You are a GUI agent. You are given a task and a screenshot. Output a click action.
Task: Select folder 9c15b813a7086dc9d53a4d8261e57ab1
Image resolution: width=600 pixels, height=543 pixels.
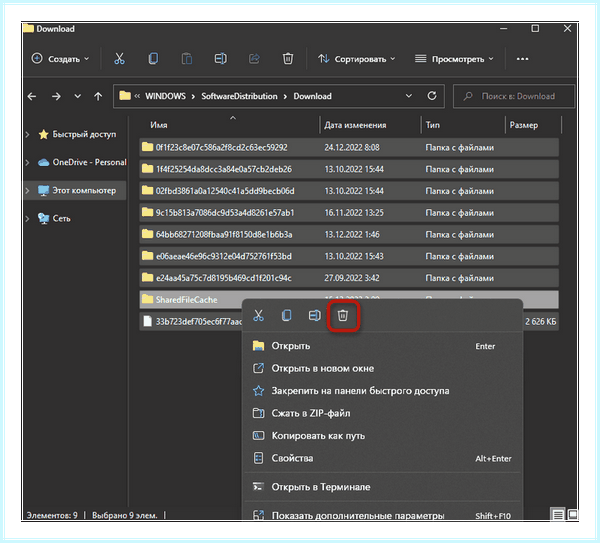click(349, 213)
